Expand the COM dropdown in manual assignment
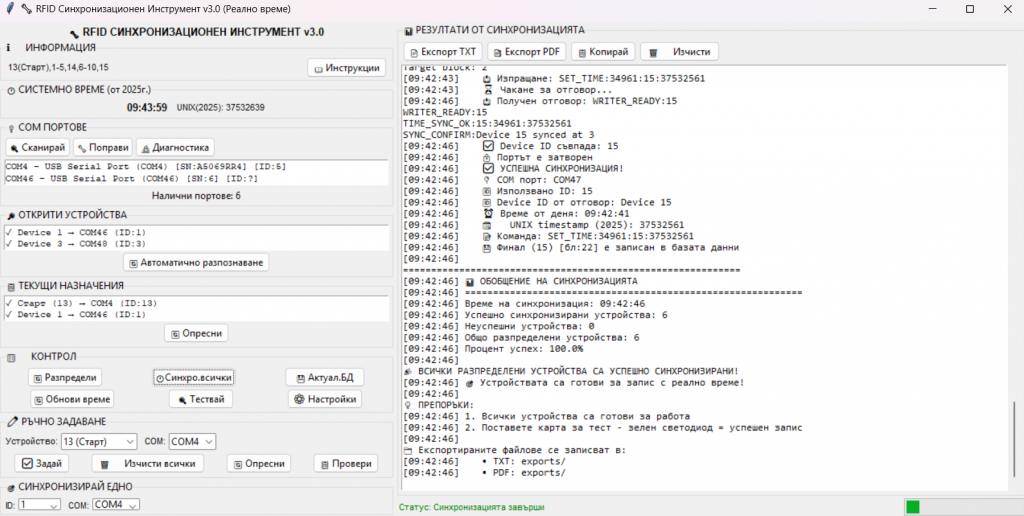 click(x=191, y=441)
